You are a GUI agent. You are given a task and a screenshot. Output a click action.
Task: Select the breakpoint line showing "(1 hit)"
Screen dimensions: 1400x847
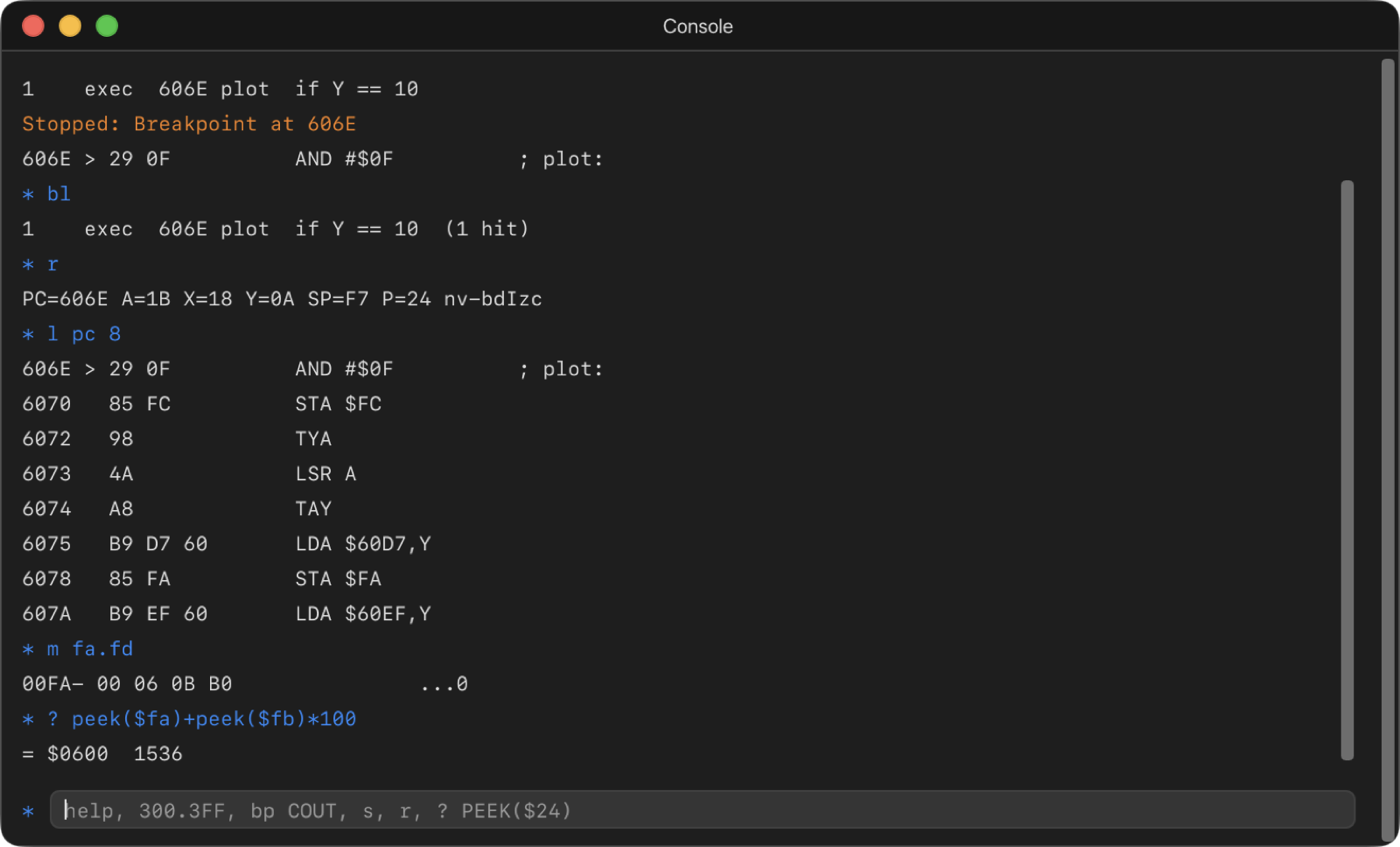click(x=275, y=229)
